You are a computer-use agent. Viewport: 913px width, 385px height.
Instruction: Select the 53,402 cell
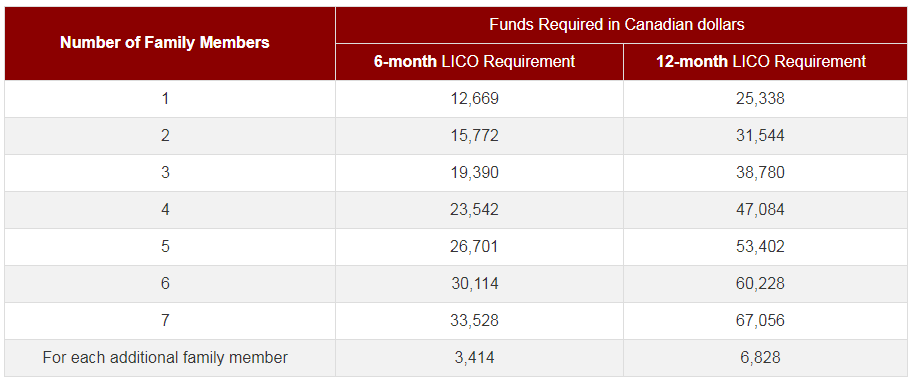[x=760, y=246]
